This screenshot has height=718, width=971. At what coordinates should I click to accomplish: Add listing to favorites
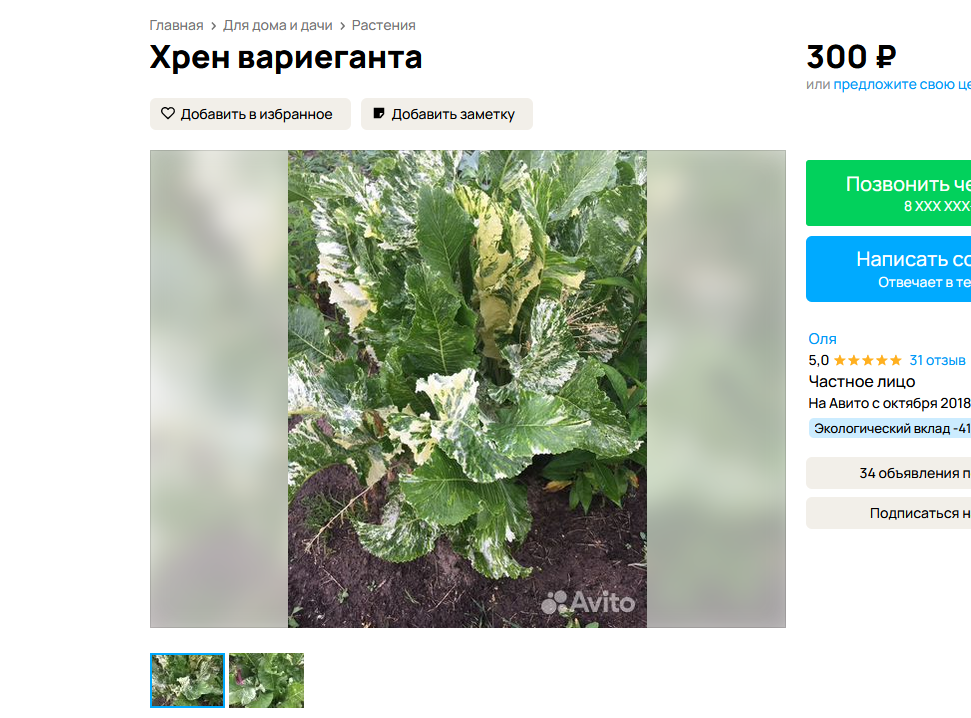pyautogui.click(x=250, y=114)
